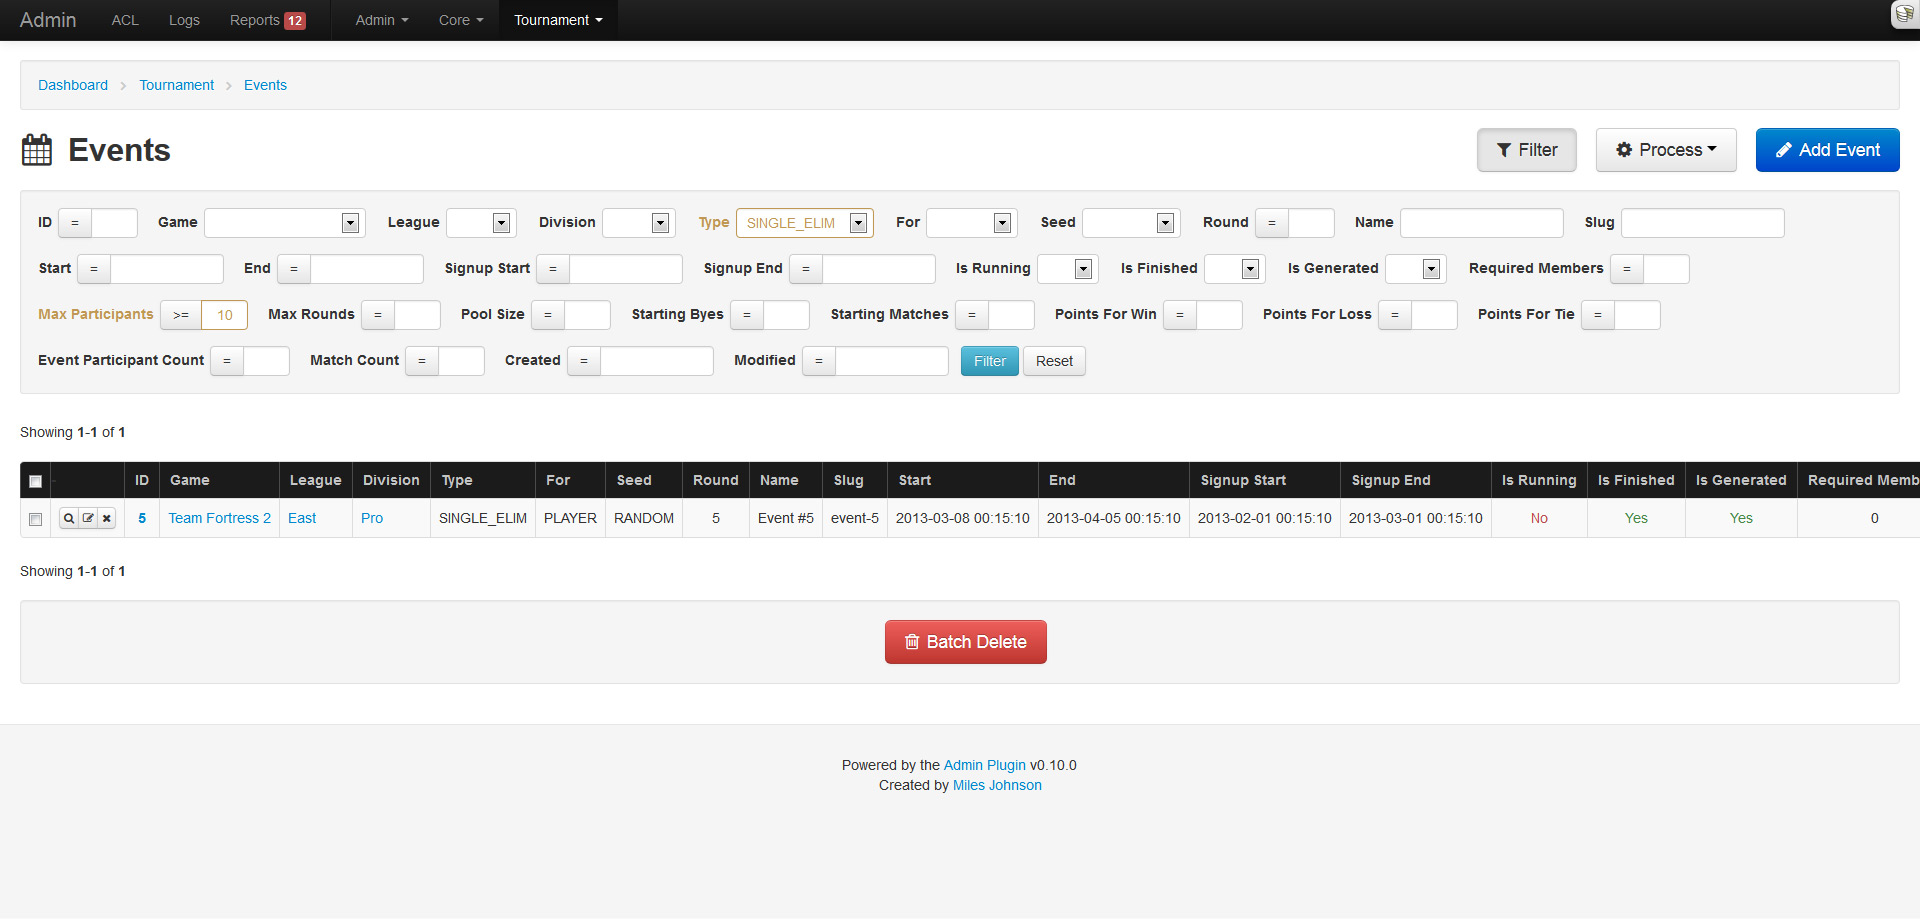Apply filters with the blue Filter button
The width and height of the screenshot is (1920, 919).
coord(989,361)
